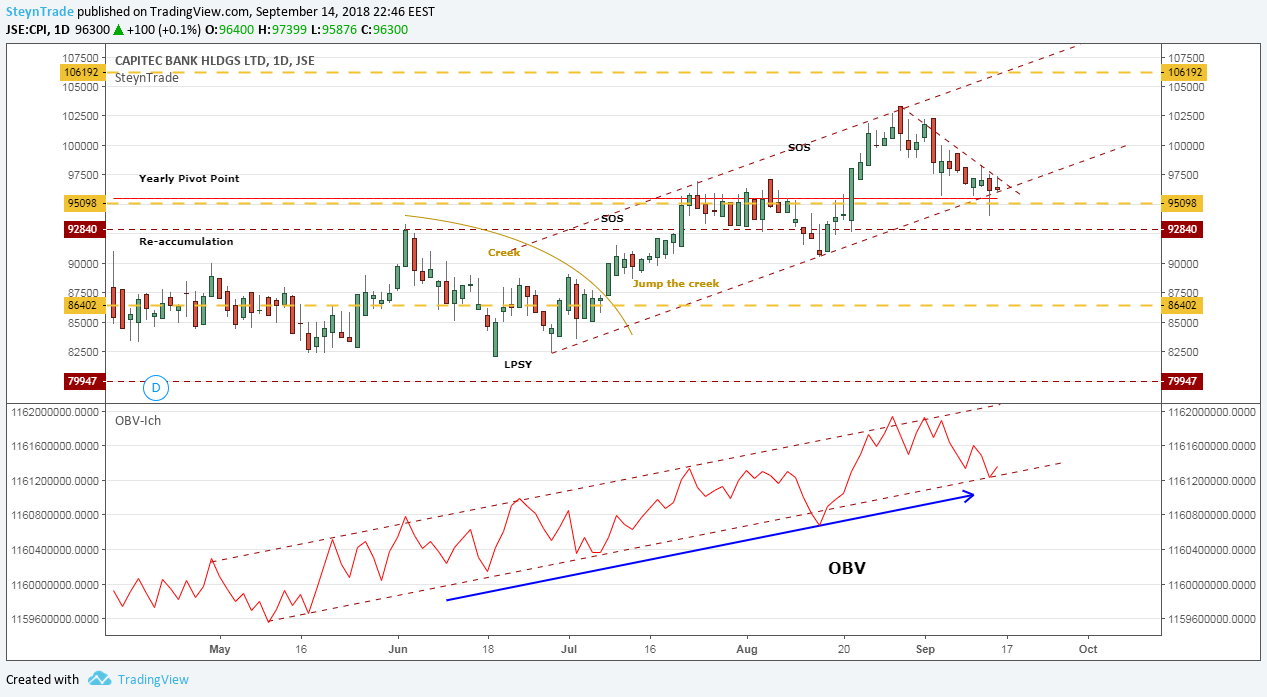The image size is (1267, 697).
Task: Click the 1162000000.0000 value on right OBV axis
Action: [1213, 411]
